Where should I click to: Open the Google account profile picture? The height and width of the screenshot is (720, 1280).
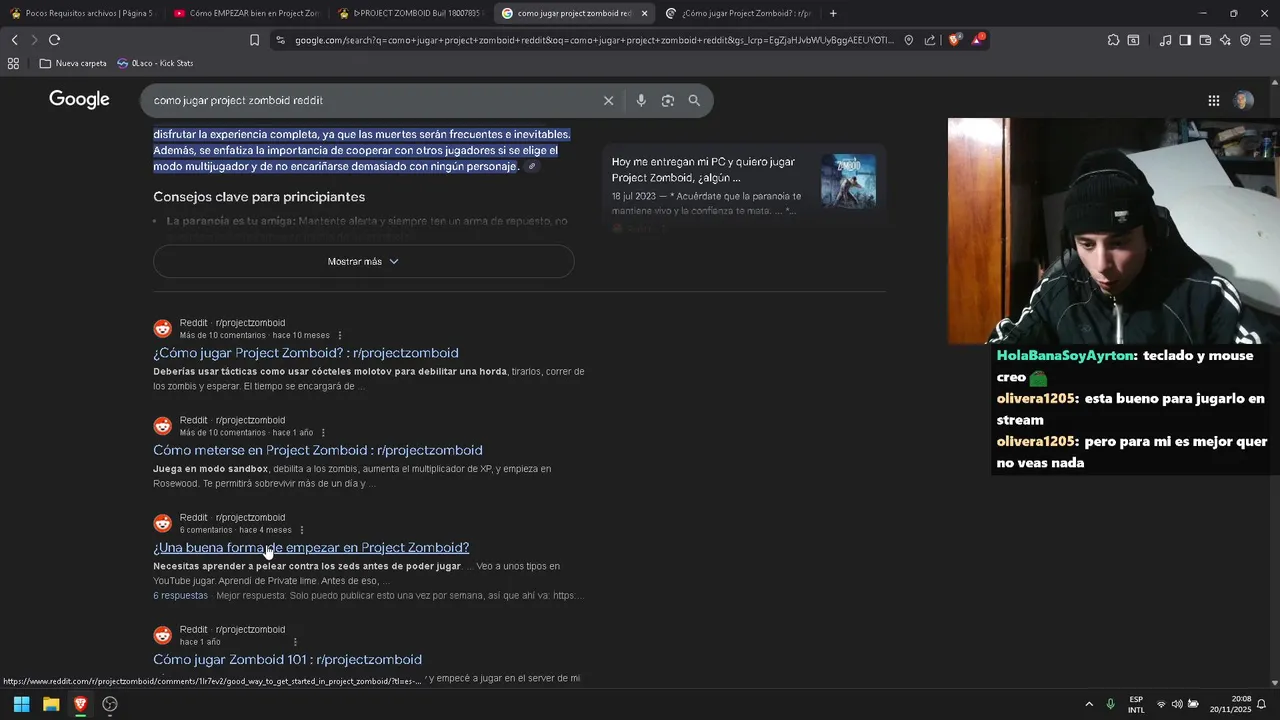click(x=1243, y=100)
